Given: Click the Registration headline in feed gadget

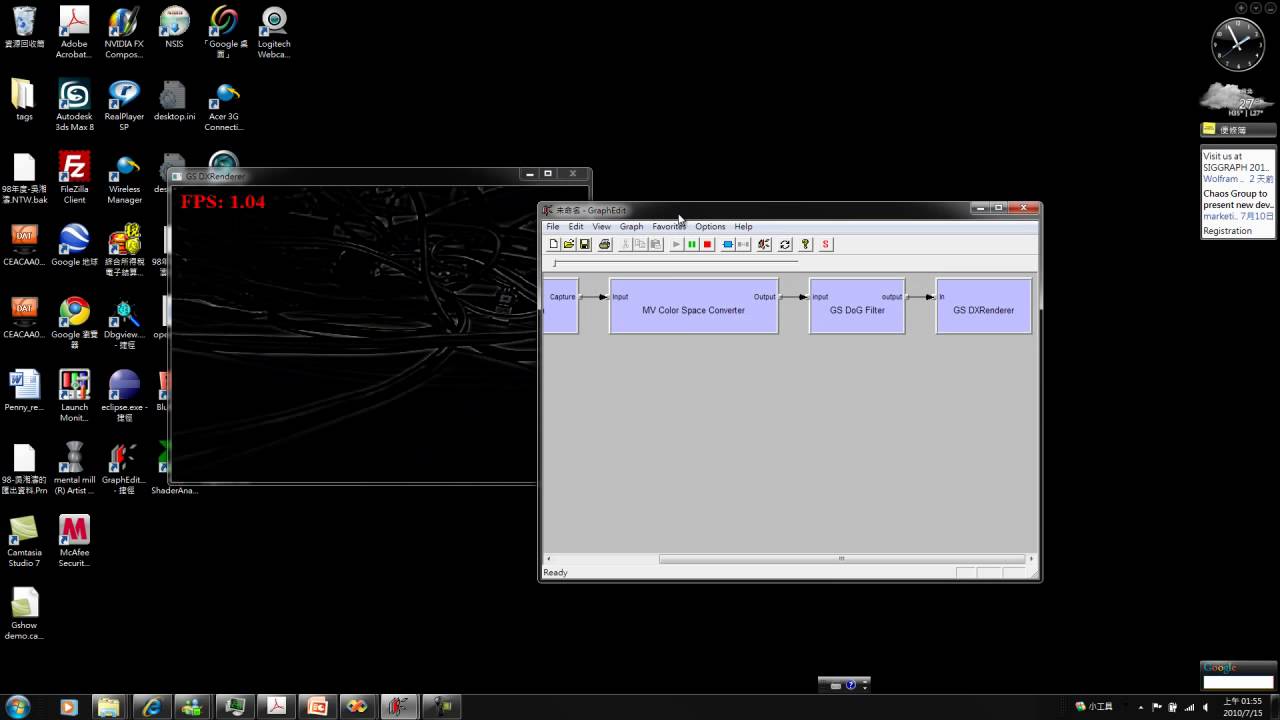Looking at the screenshot, I should 1227,231.
